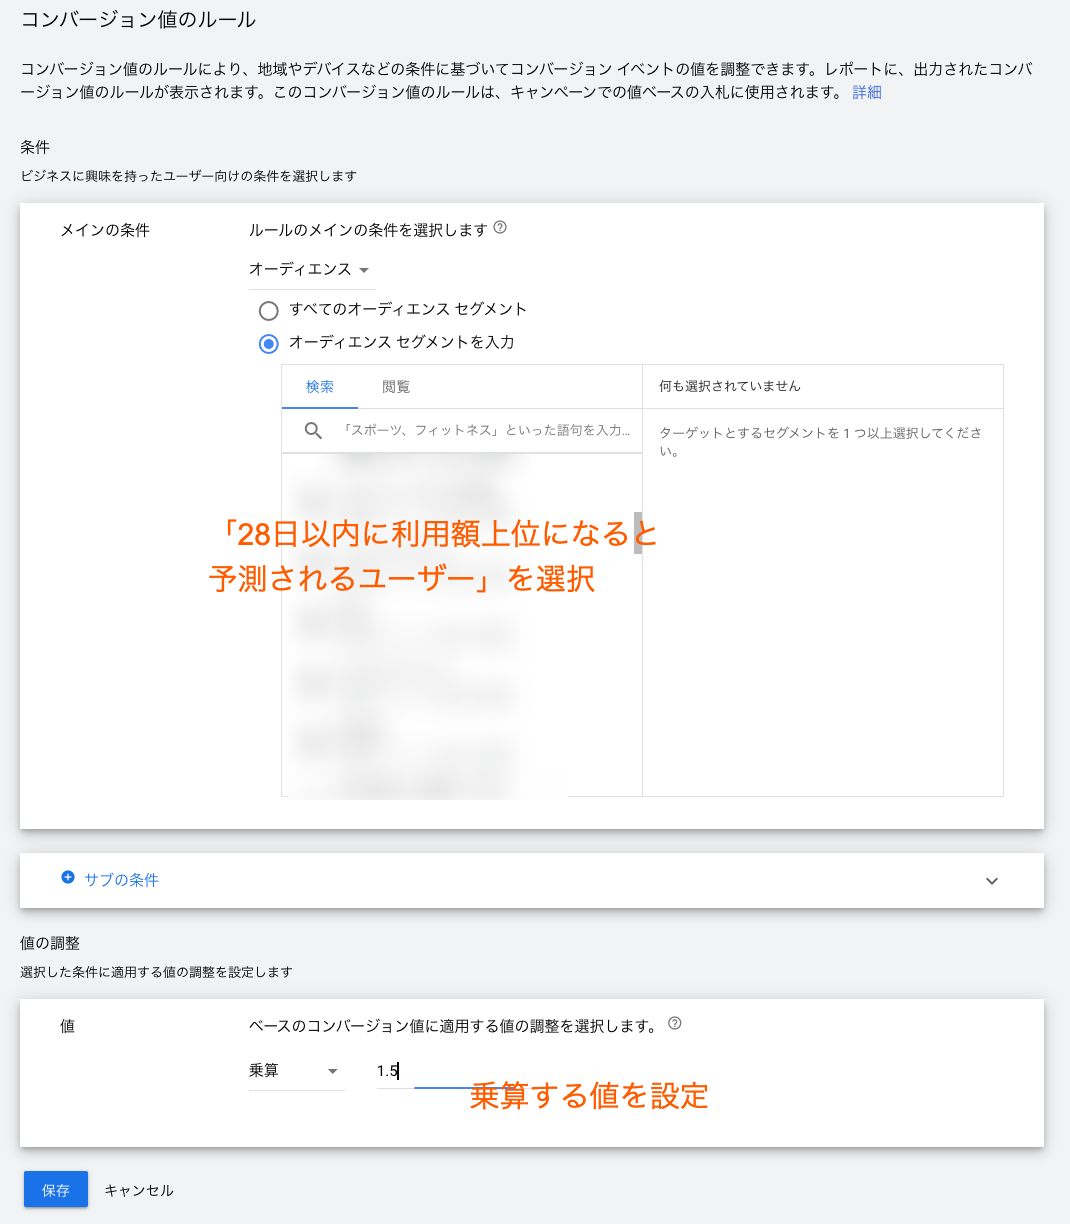1070x1224 pixels.
Task: Open the 詳細 link in the description
Action: pos(867,92)
